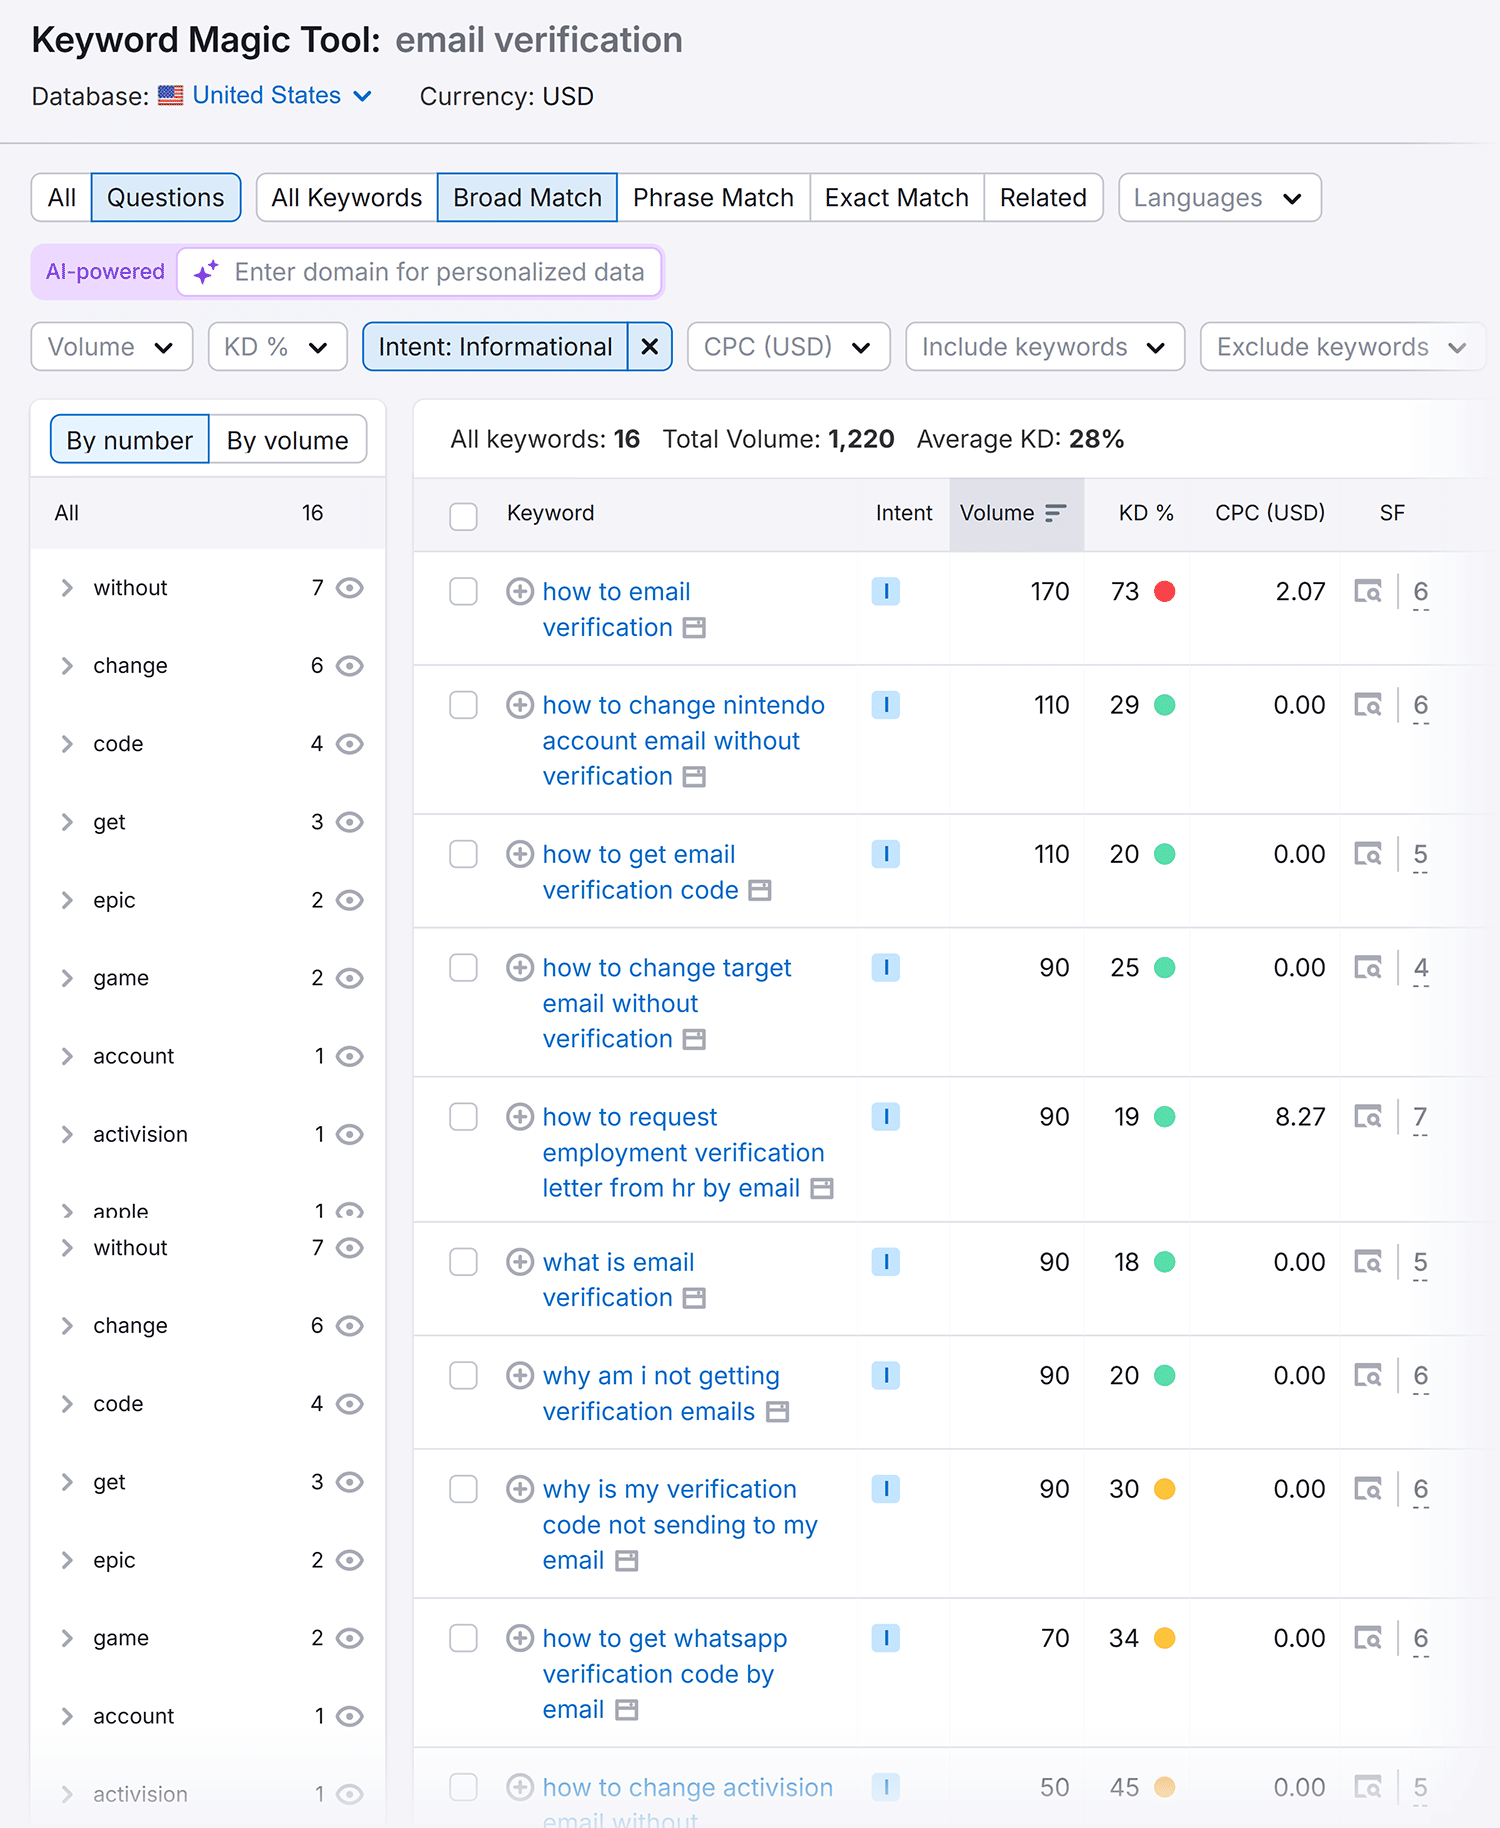Image resolution: width=1500 pixels, height=1828 pixels.
Task: Open 'what is email verification' keyword link
Action: coord(618,1280)
